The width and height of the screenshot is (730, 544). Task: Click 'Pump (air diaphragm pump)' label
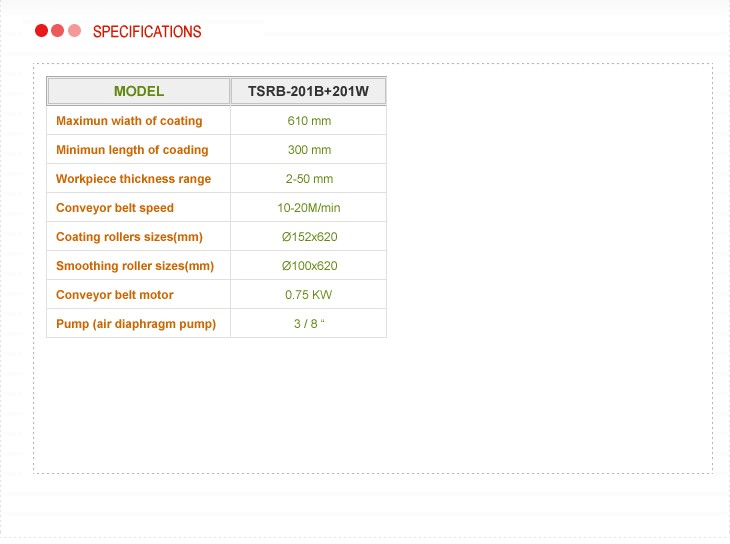136,324
